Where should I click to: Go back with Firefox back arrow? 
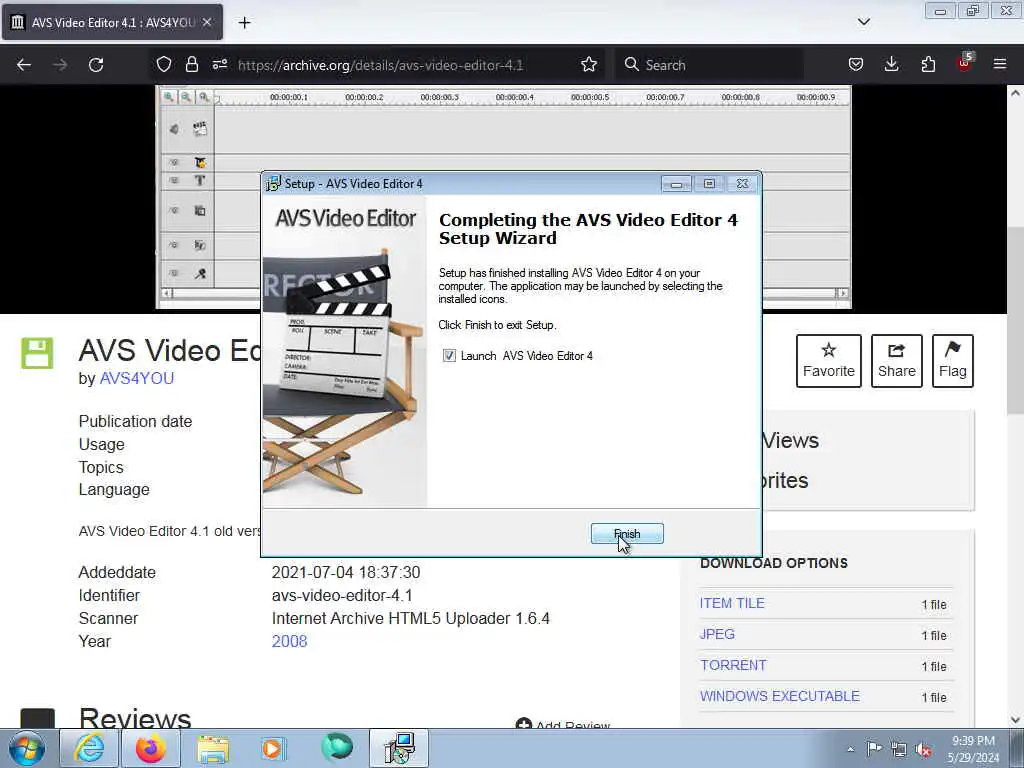pos(24,65)
